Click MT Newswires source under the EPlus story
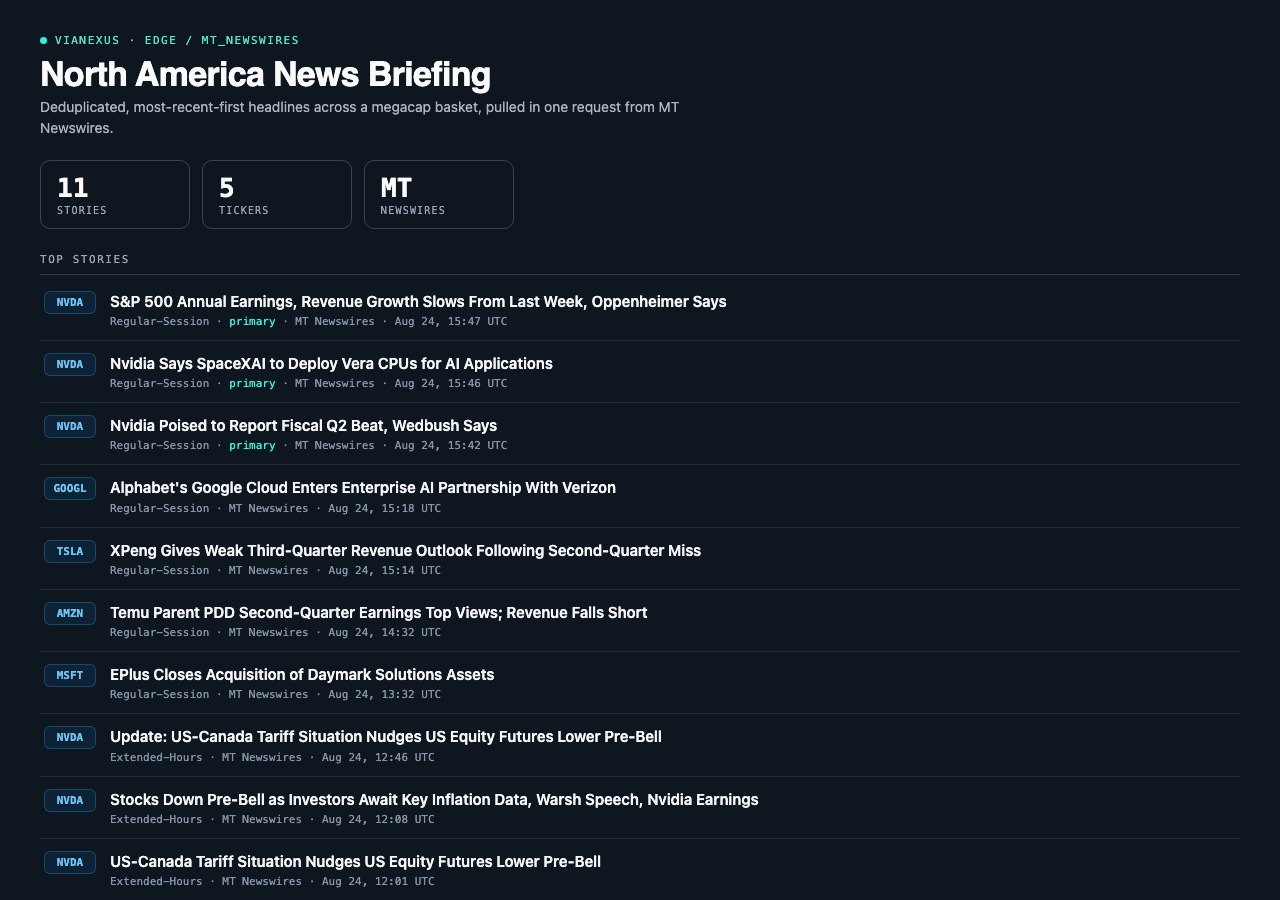Image resolution: width=1280 pixels, height=900 pixels. (x=269, y=695)
